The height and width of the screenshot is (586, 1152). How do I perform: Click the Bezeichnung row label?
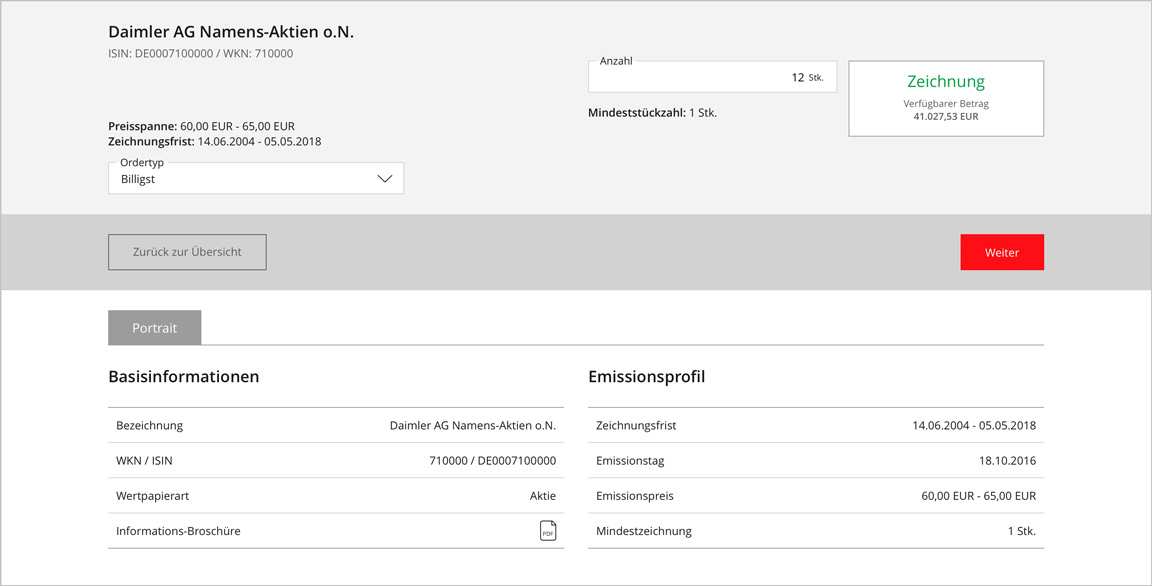149,425
